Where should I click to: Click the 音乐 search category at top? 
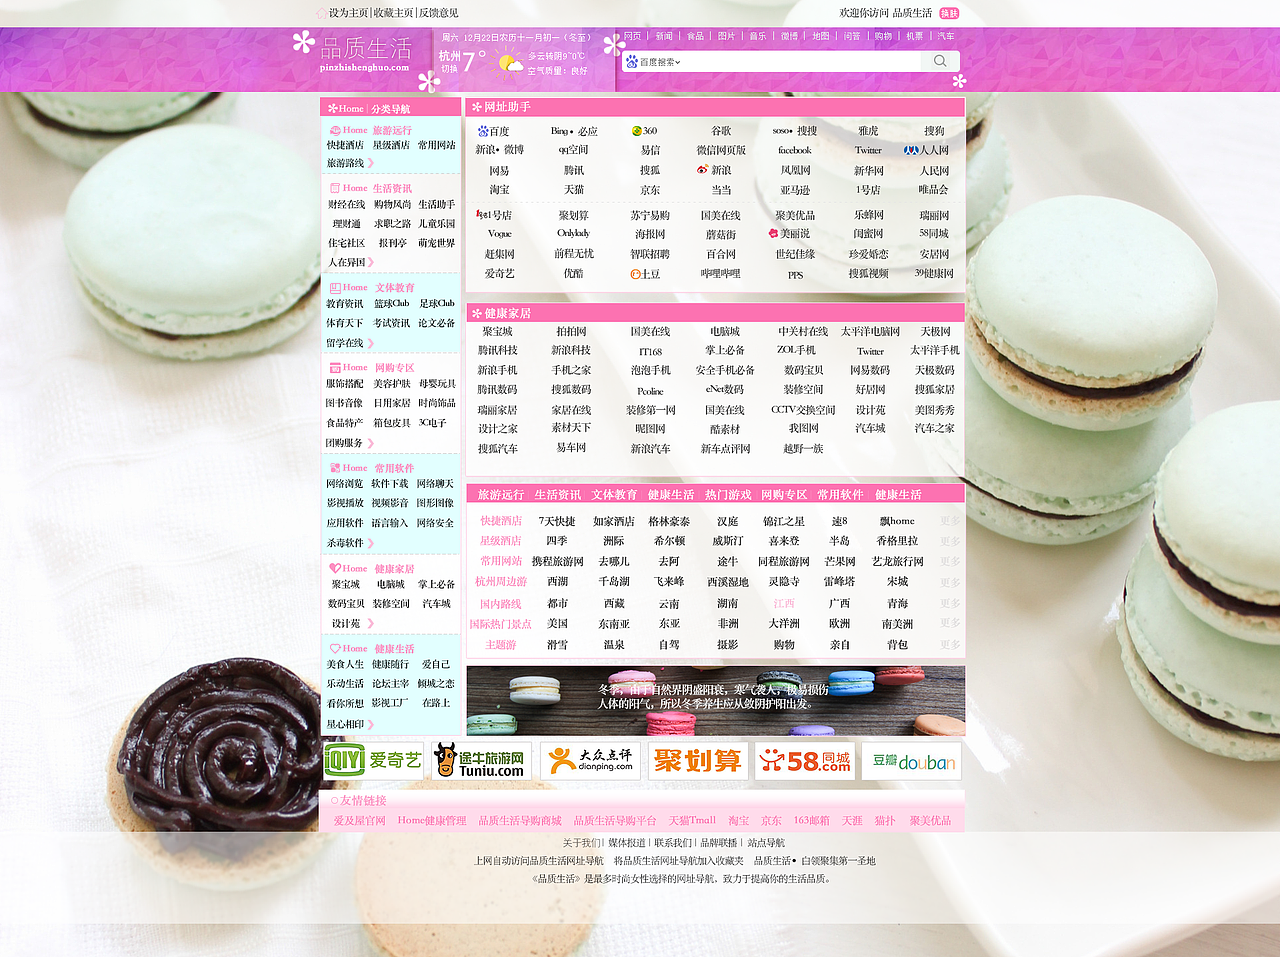pos(757,36)
